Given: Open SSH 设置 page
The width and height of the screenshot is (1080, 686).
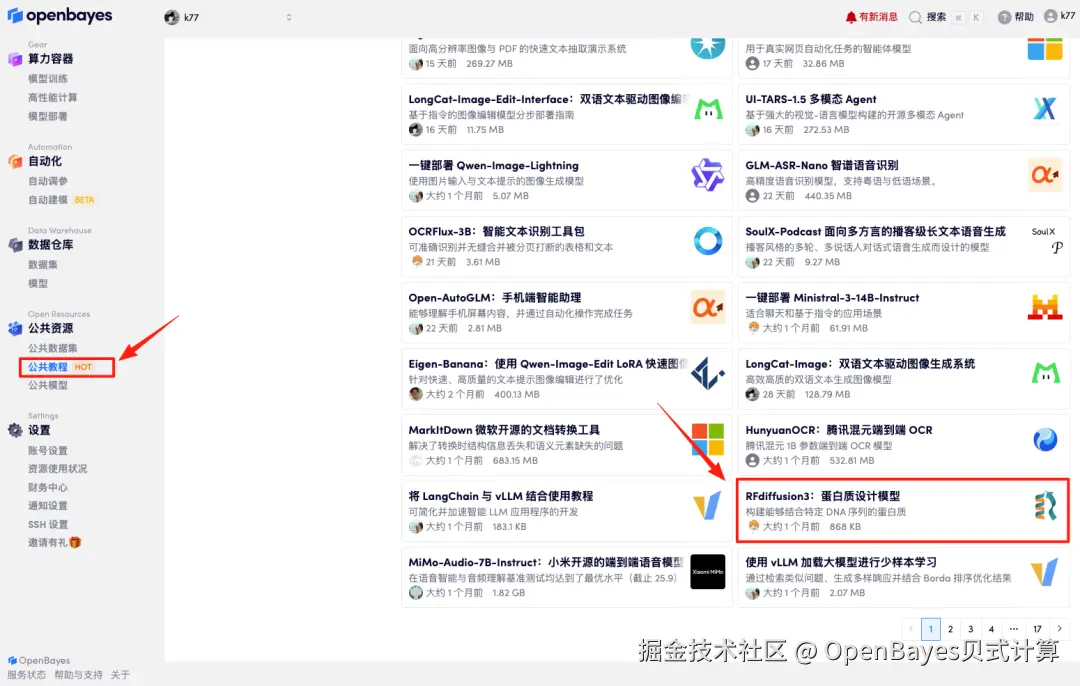Looking at the screenshot, I should (48, 524).
